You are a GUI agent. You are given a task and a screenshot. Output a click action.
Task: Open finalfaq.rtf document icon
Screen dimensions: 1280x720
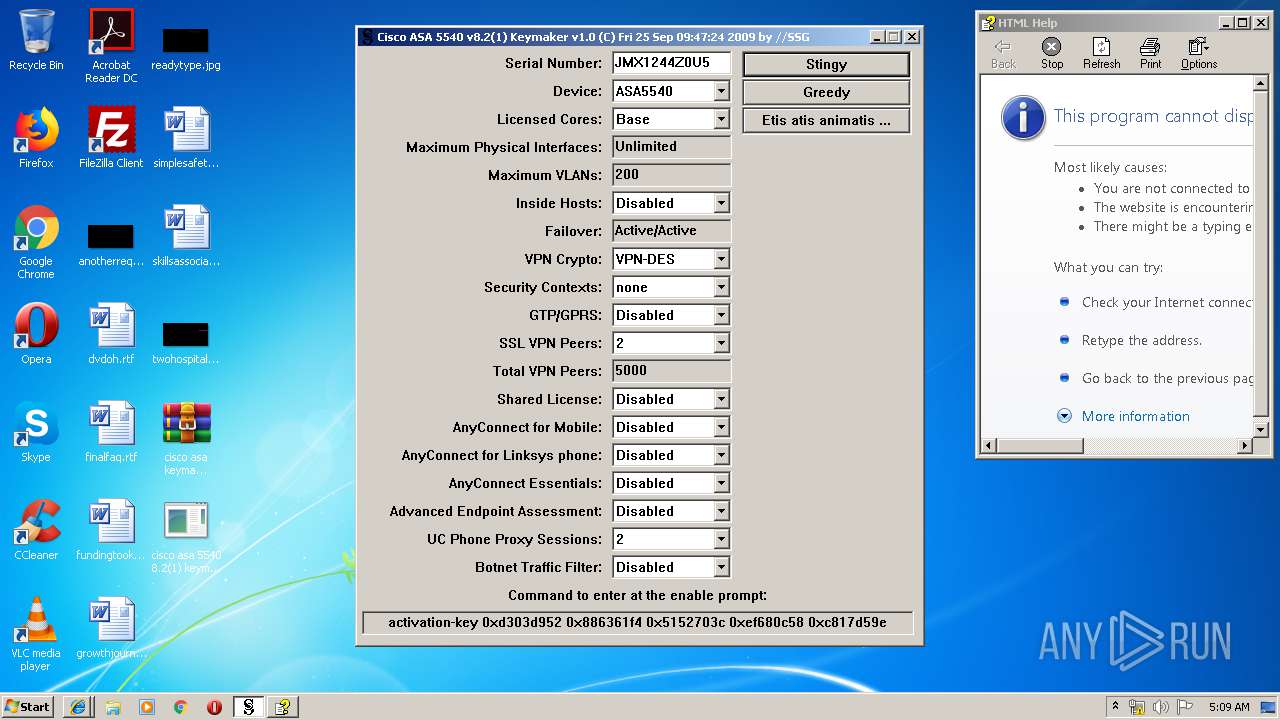click(x=111, y=432)
